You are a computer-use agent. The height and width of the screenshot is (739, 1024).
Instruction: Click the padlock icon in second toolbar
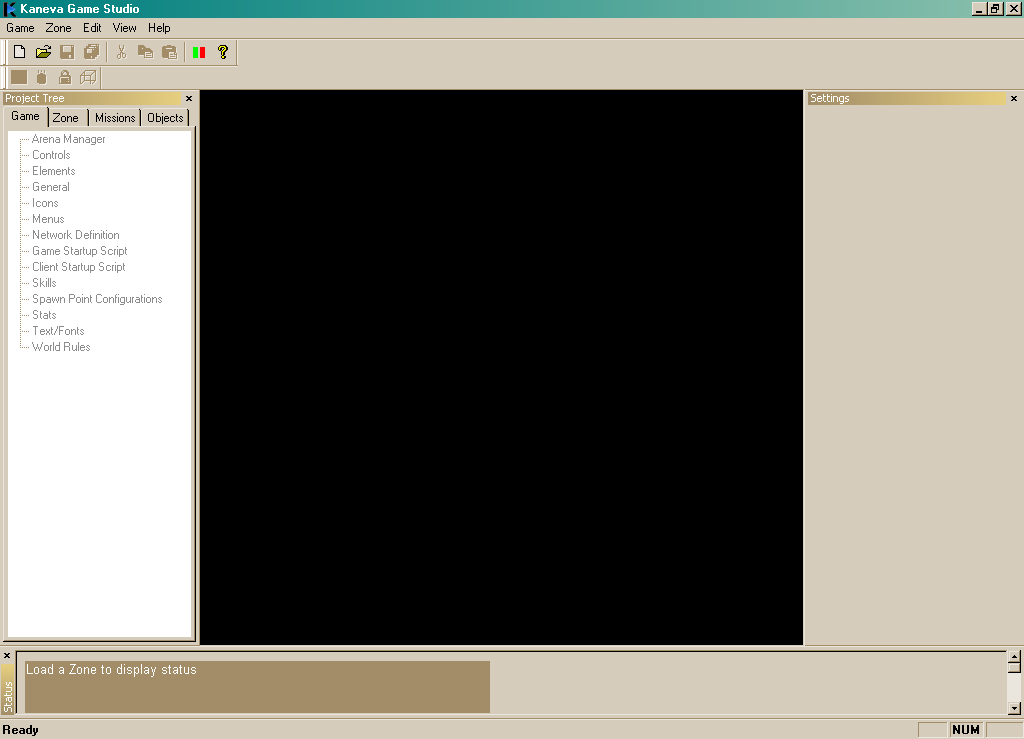coord(65,78)
